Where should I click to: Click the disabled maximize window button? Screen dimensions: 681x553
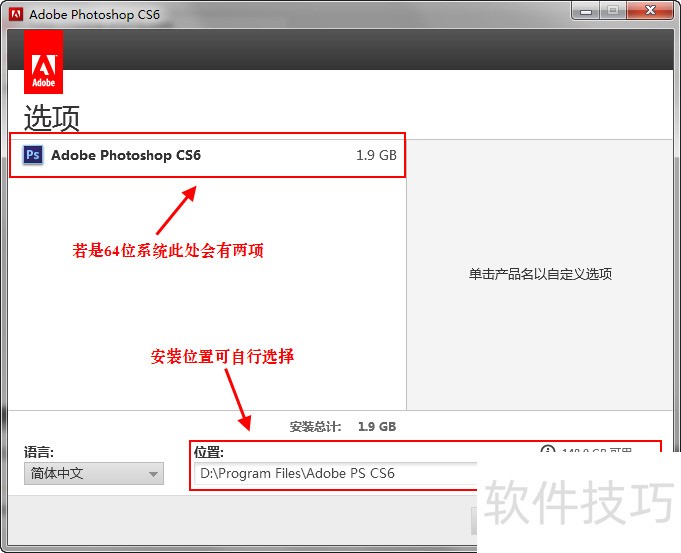(613, 11)
